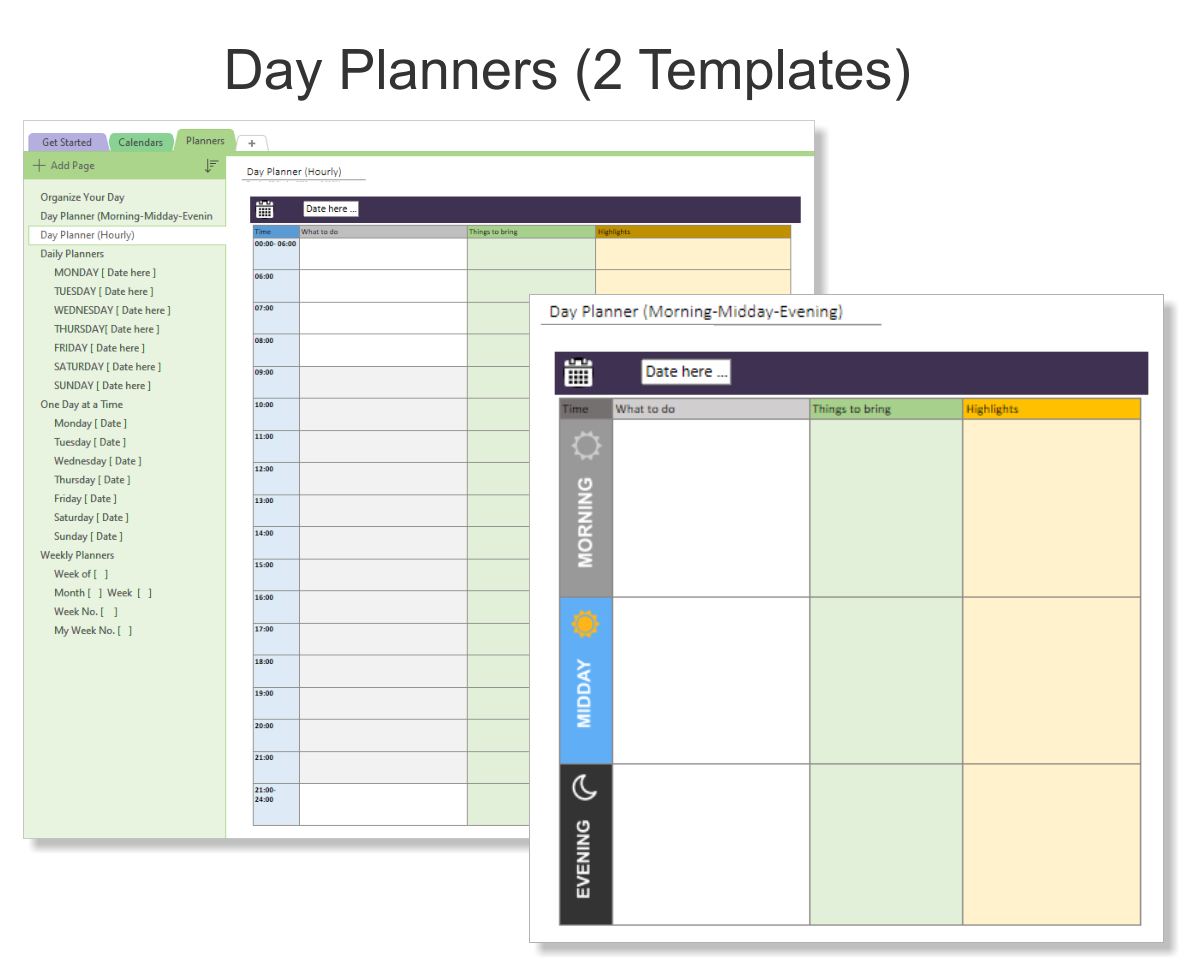Switch to Get Started tab
Screen dimensions: 1200x980
(x=67, y=142)
